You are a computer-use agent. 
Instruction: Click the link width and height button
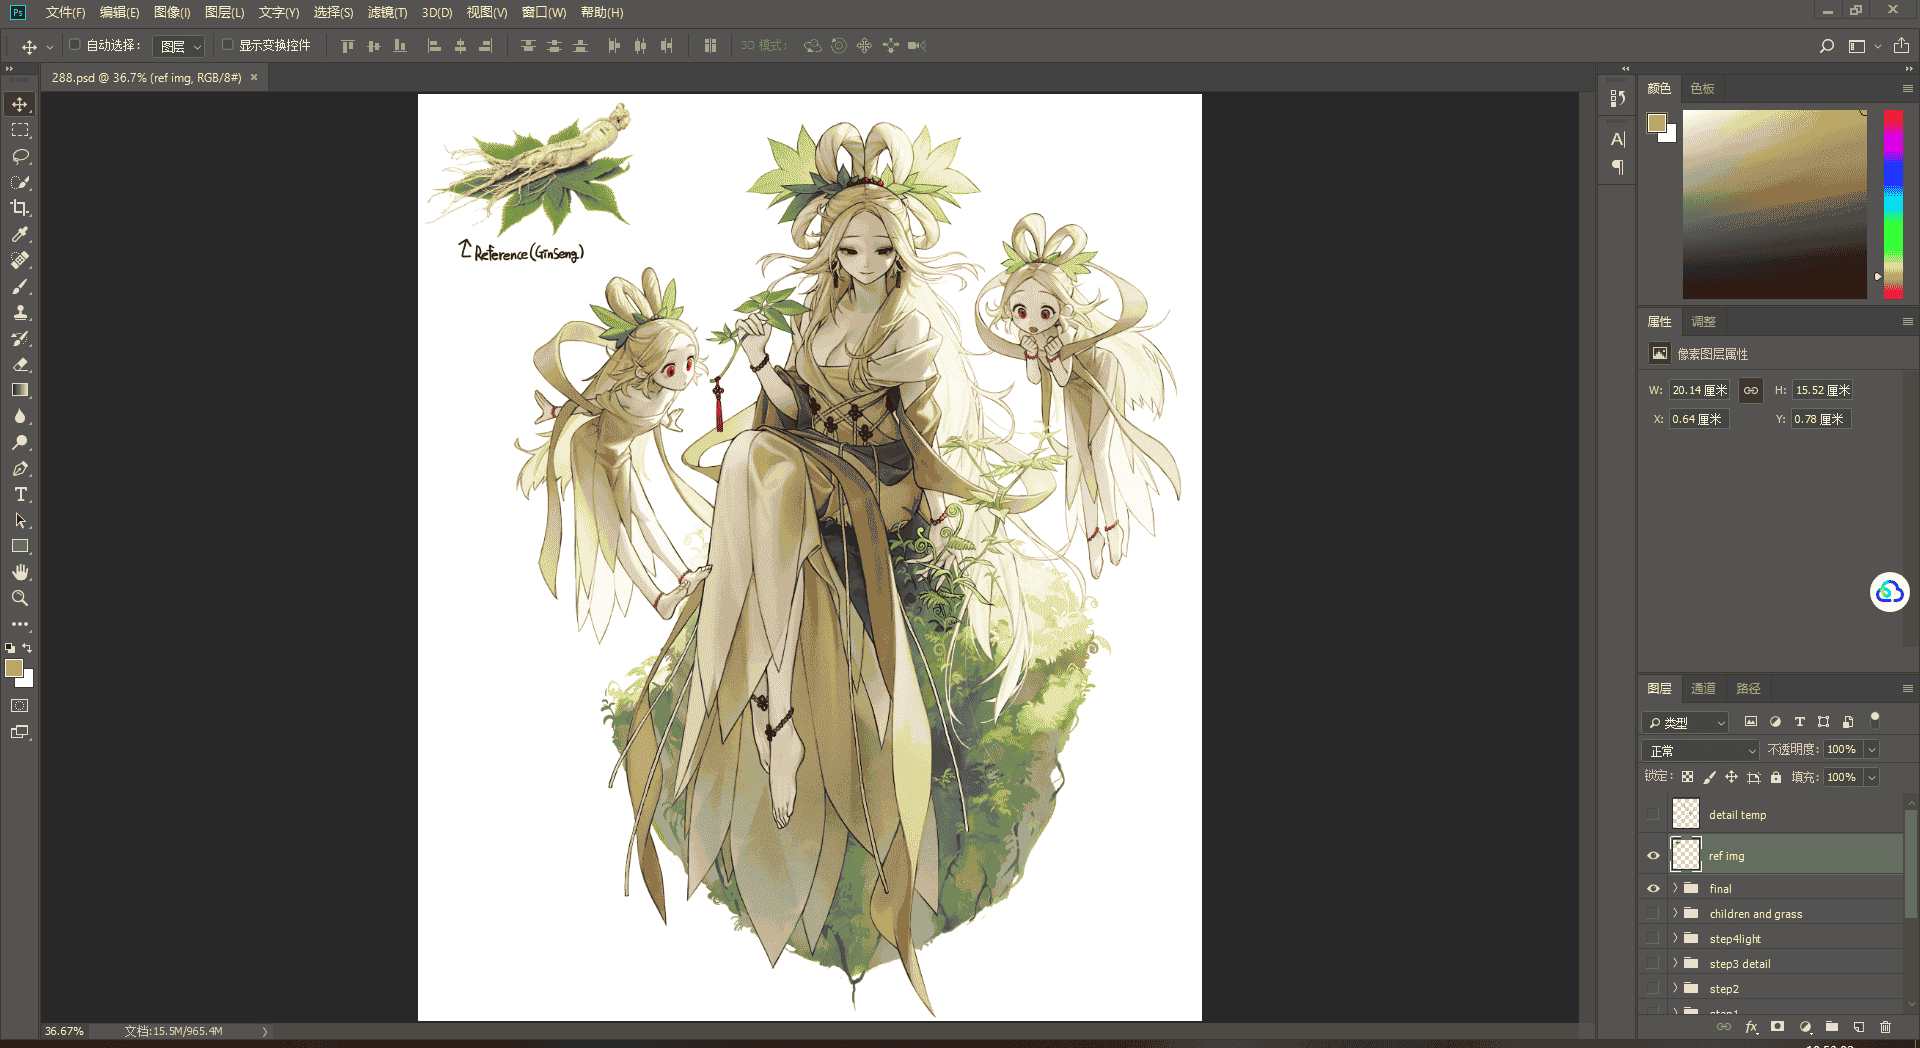(1751, 391)
